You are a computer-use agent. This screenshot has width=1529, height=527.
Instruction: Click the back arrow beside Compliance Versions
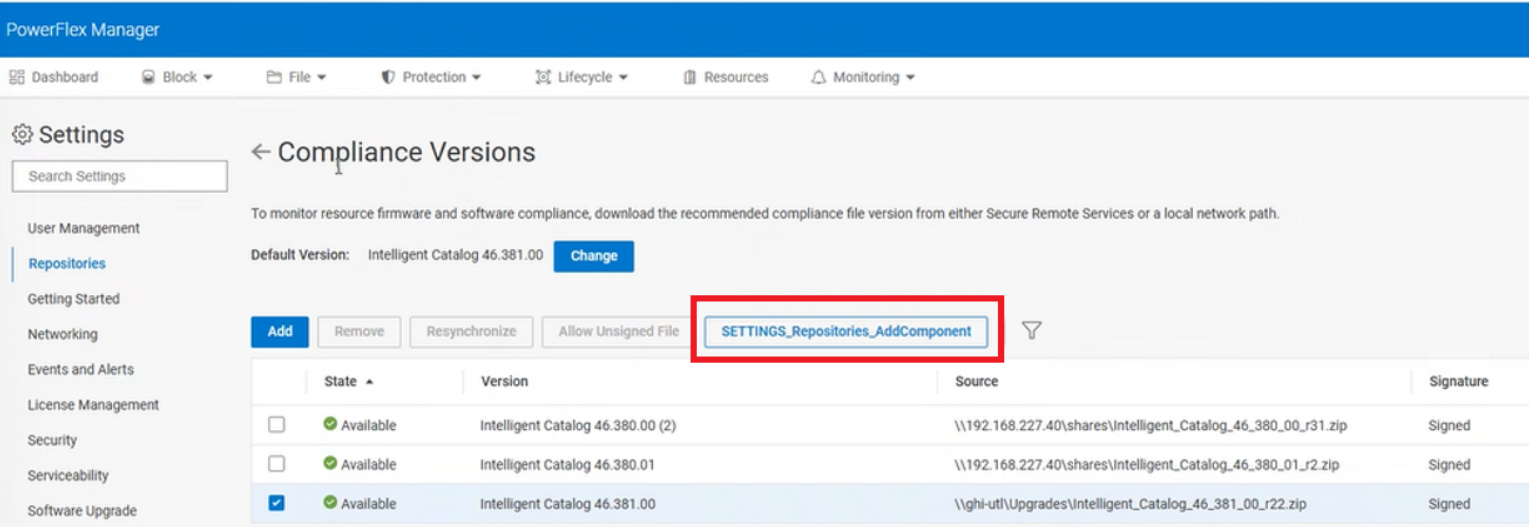tap(260, 152)
